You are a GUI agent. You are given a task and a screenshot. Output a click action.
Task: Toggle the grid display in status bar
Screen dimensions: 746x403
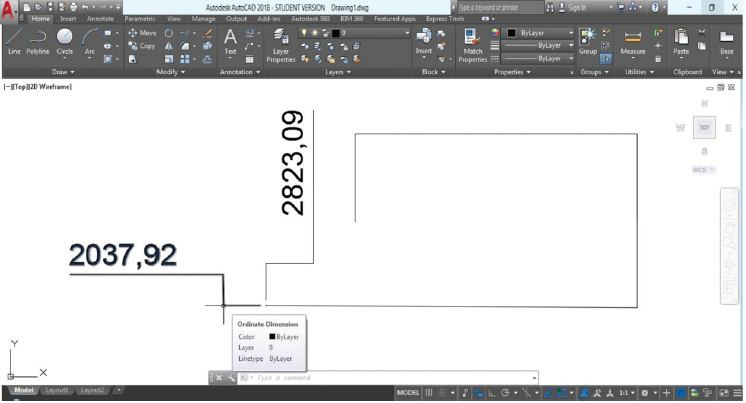[429, 393]
